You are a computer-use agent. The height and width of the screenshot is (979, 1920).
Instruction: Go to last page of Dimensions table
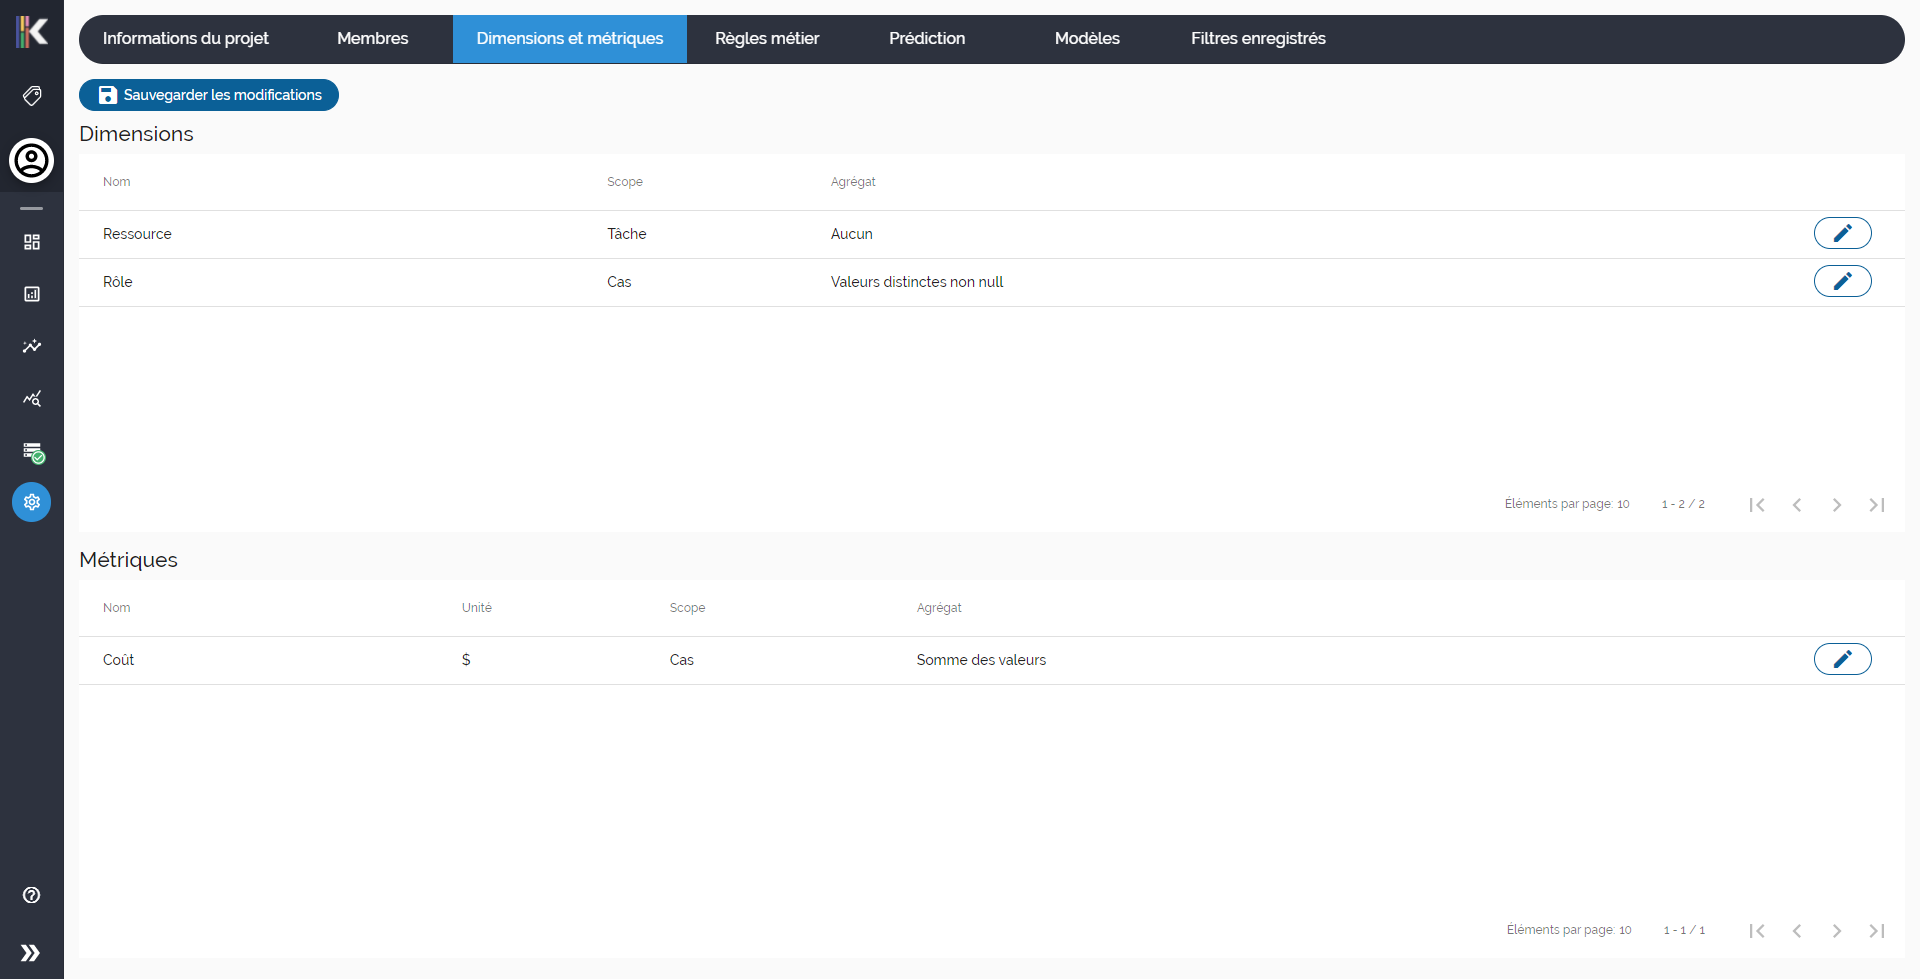[x=1878, y=505]
